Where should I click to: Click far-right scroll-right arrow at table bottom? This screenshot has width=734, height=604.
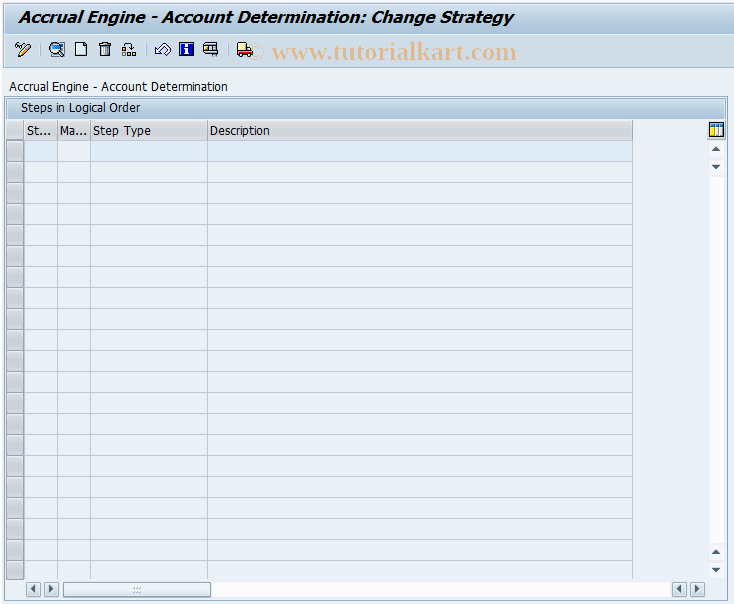pyautogui.click(x=697, y=589)
